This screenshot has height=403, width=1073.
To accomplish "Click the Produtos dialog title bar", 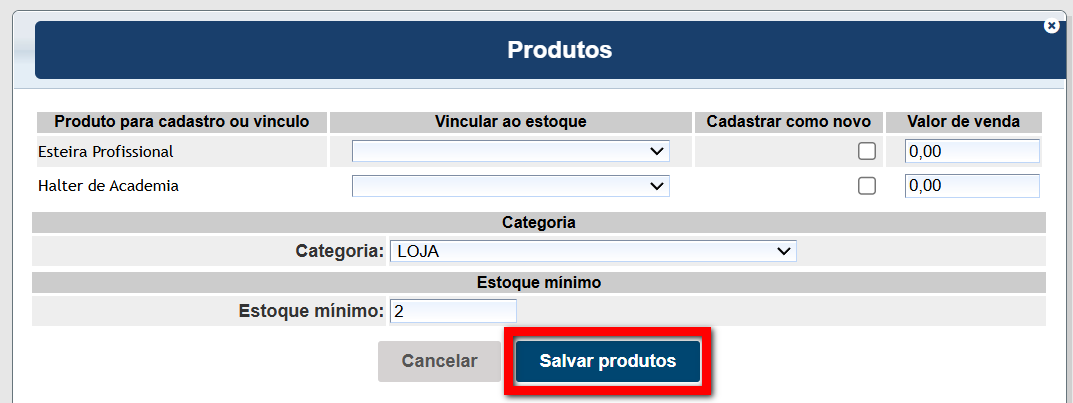I will [x=559, y=50].
